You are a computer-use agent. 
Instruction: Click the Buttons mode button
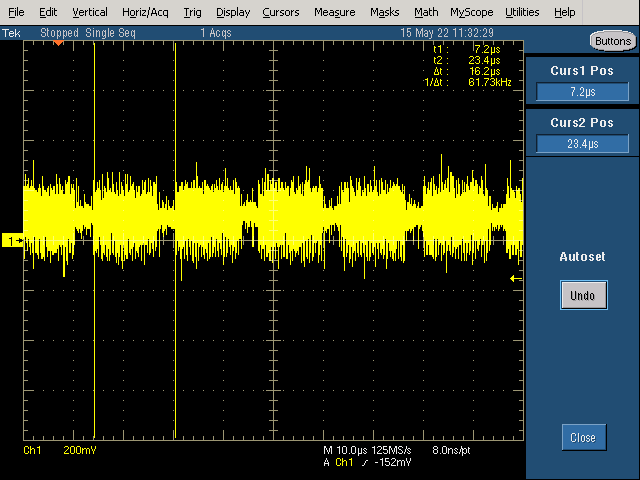613,41
